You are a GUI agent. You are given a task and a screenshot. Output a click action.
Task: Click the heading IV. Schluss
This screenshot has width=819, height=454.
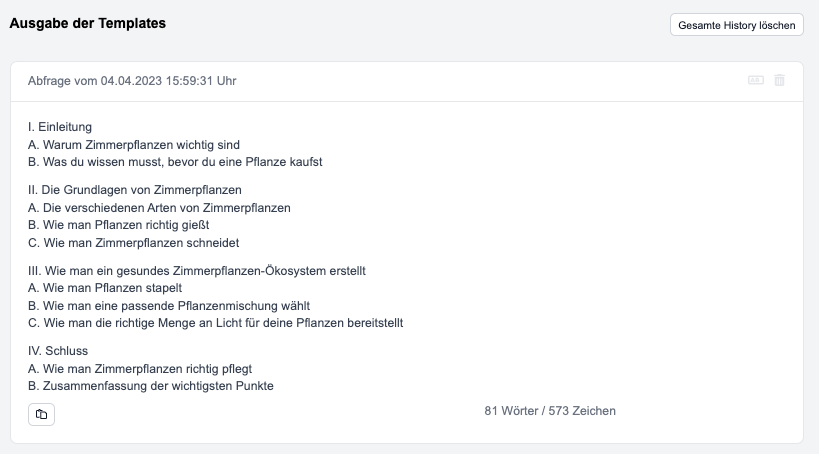point(58,351)
